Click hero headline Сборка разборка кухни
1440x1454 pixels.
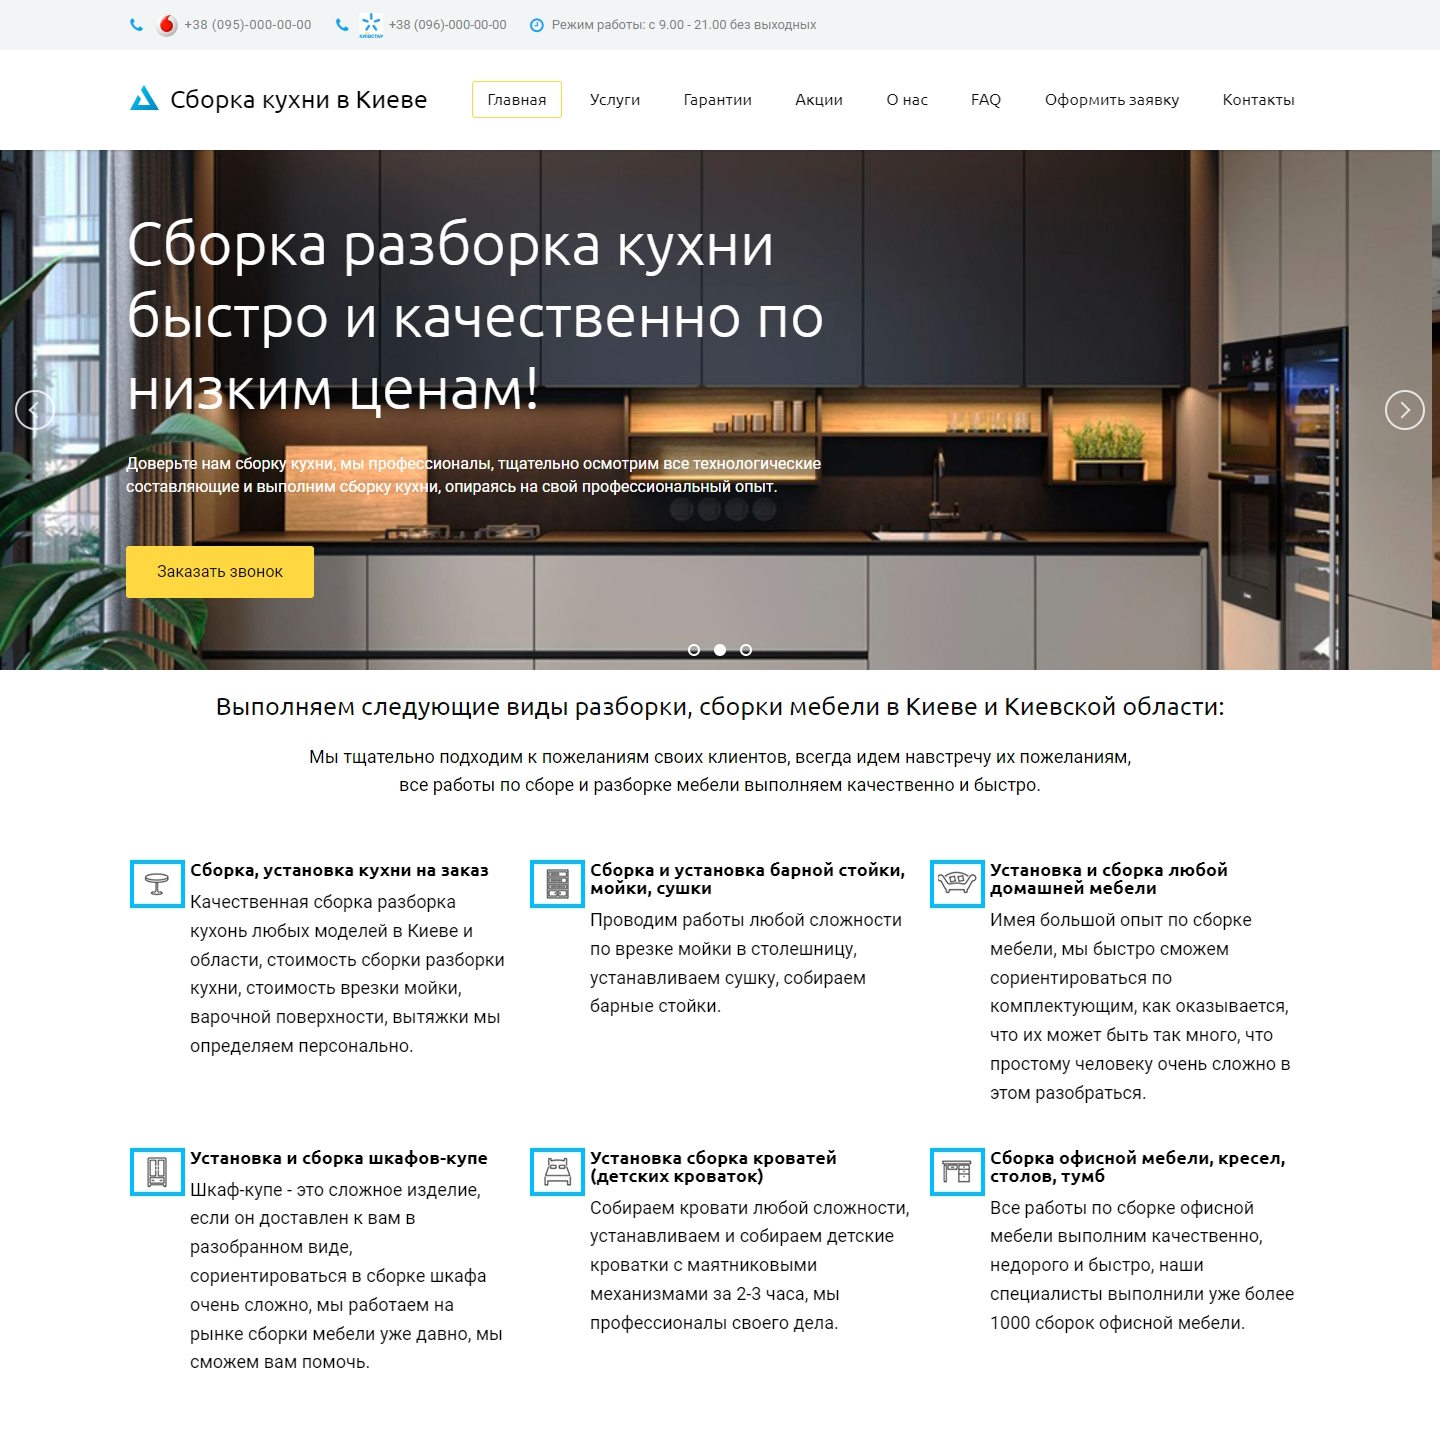pos(475,316)
